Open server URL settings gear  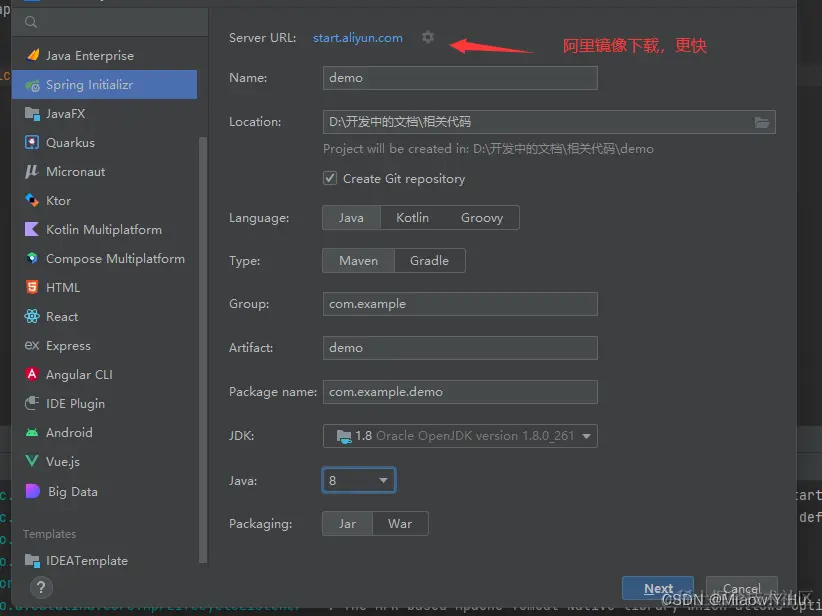click(x=428, y=38)
